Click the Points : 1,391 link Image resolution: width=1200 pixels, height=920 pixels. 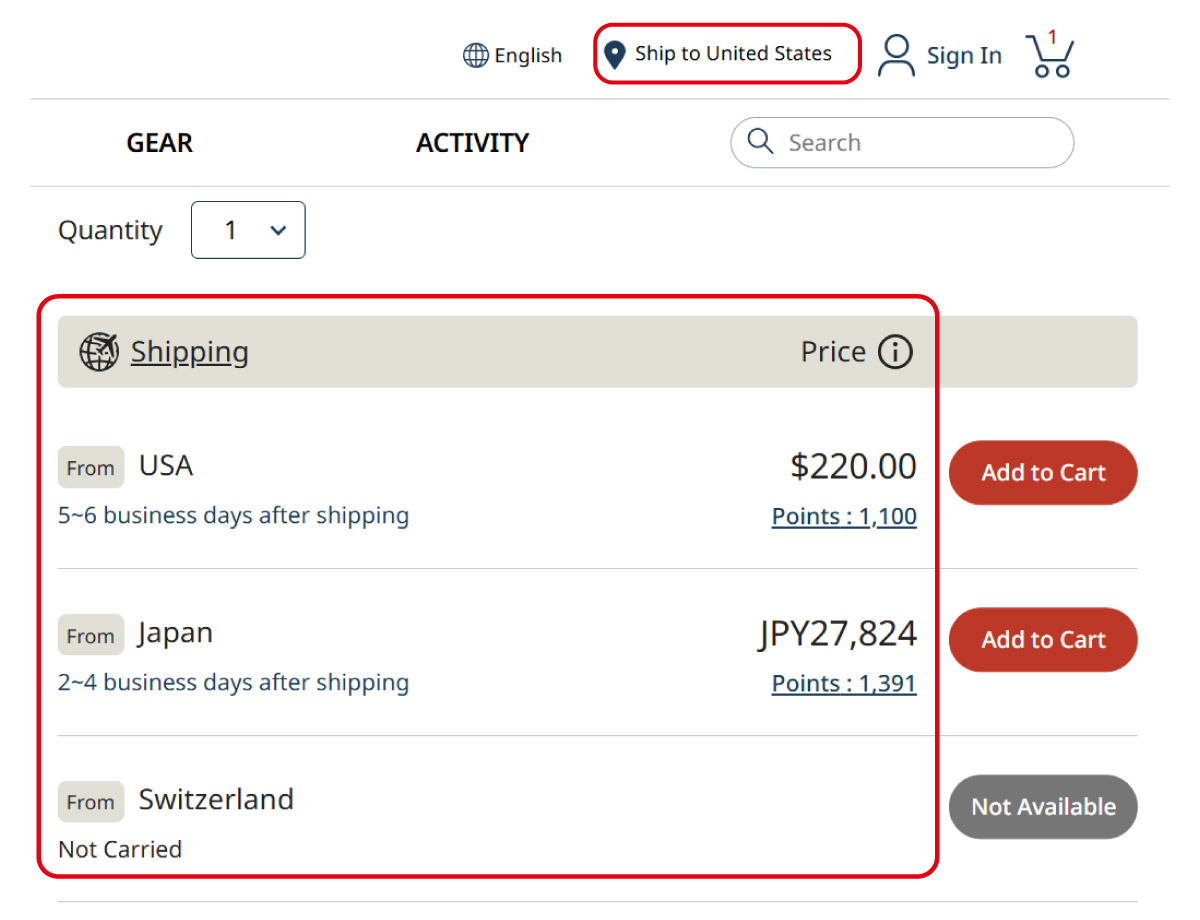844,684
